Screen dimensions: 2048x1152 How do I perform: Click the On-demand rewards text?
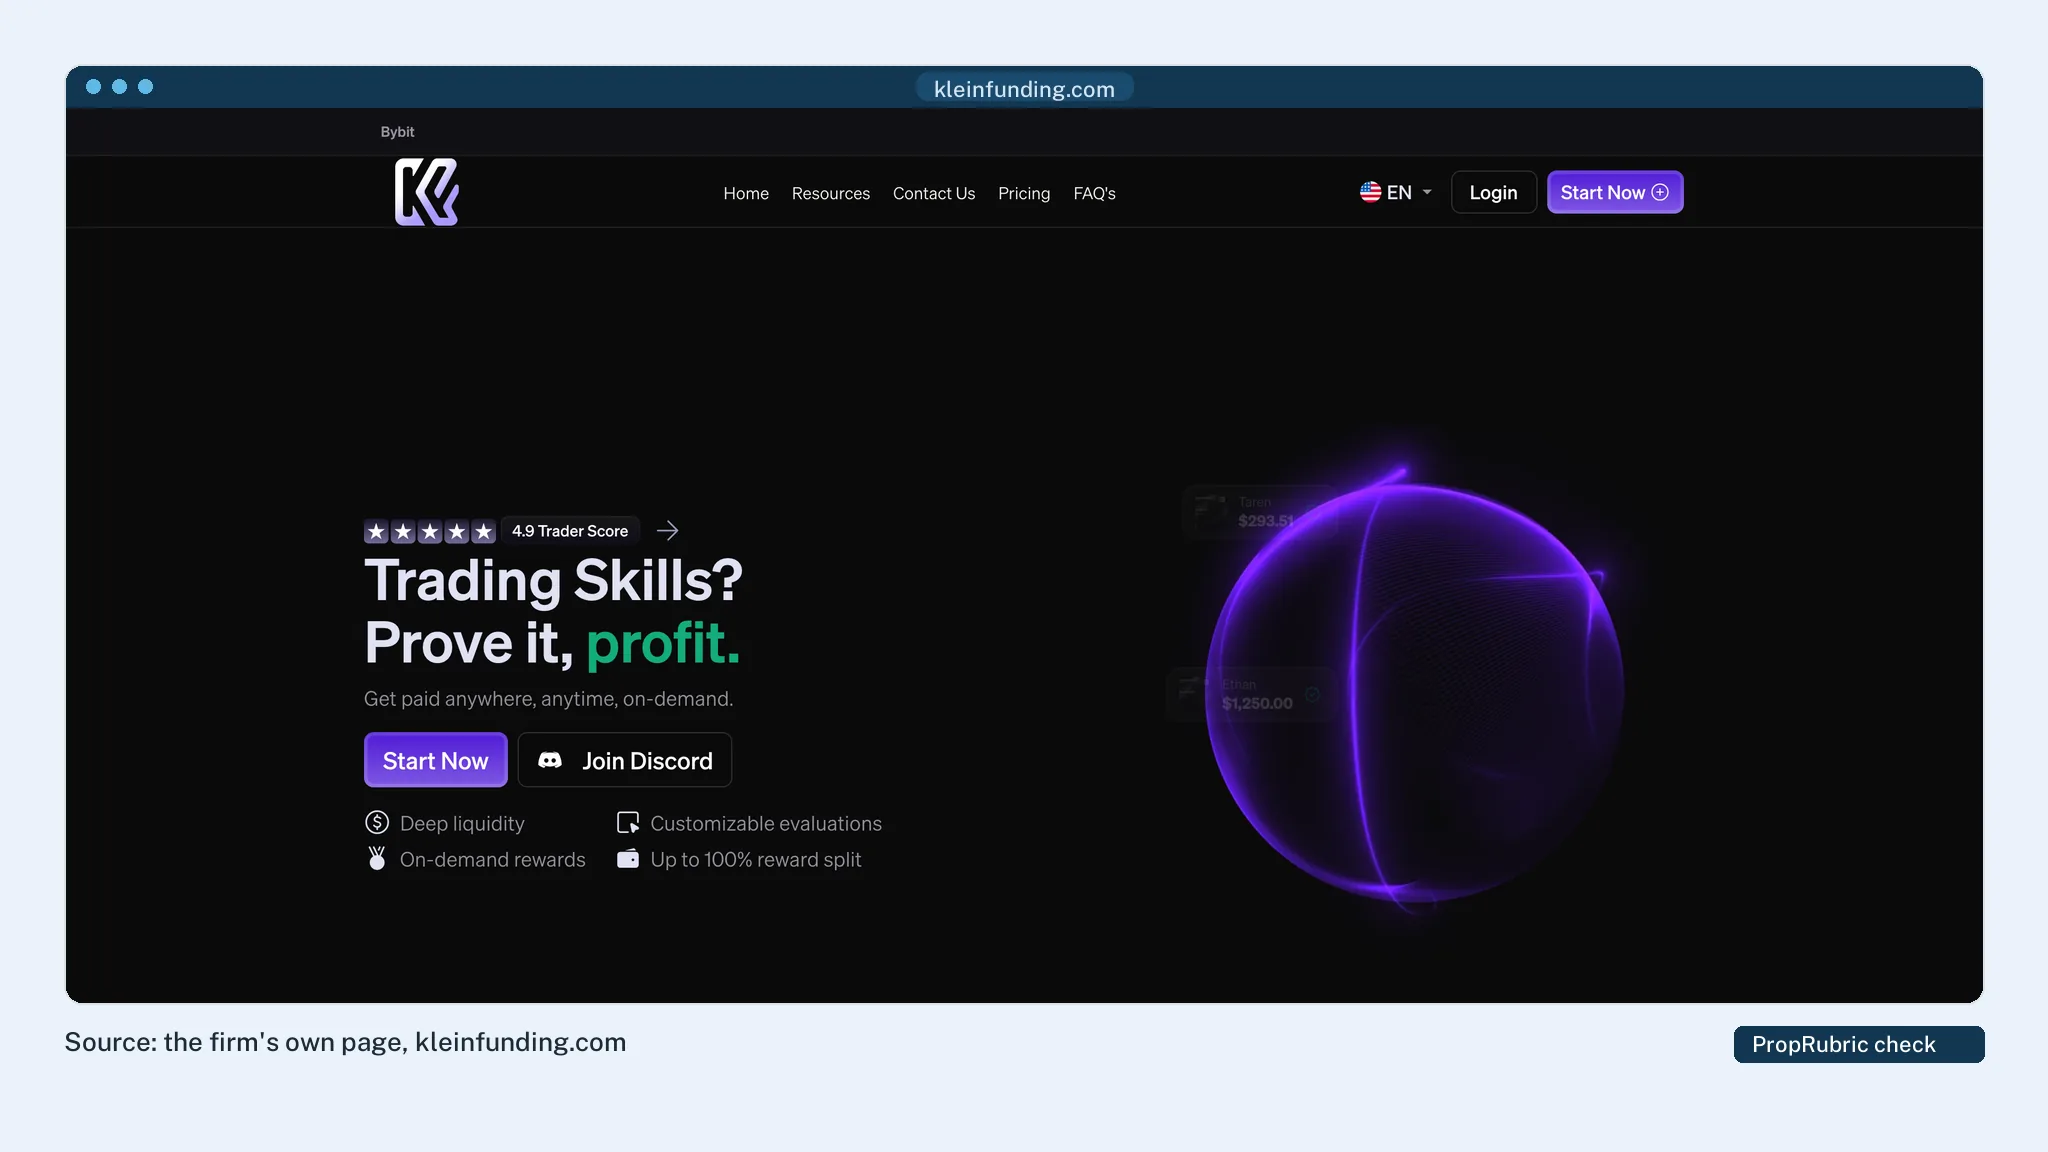[x=493, y=859]
